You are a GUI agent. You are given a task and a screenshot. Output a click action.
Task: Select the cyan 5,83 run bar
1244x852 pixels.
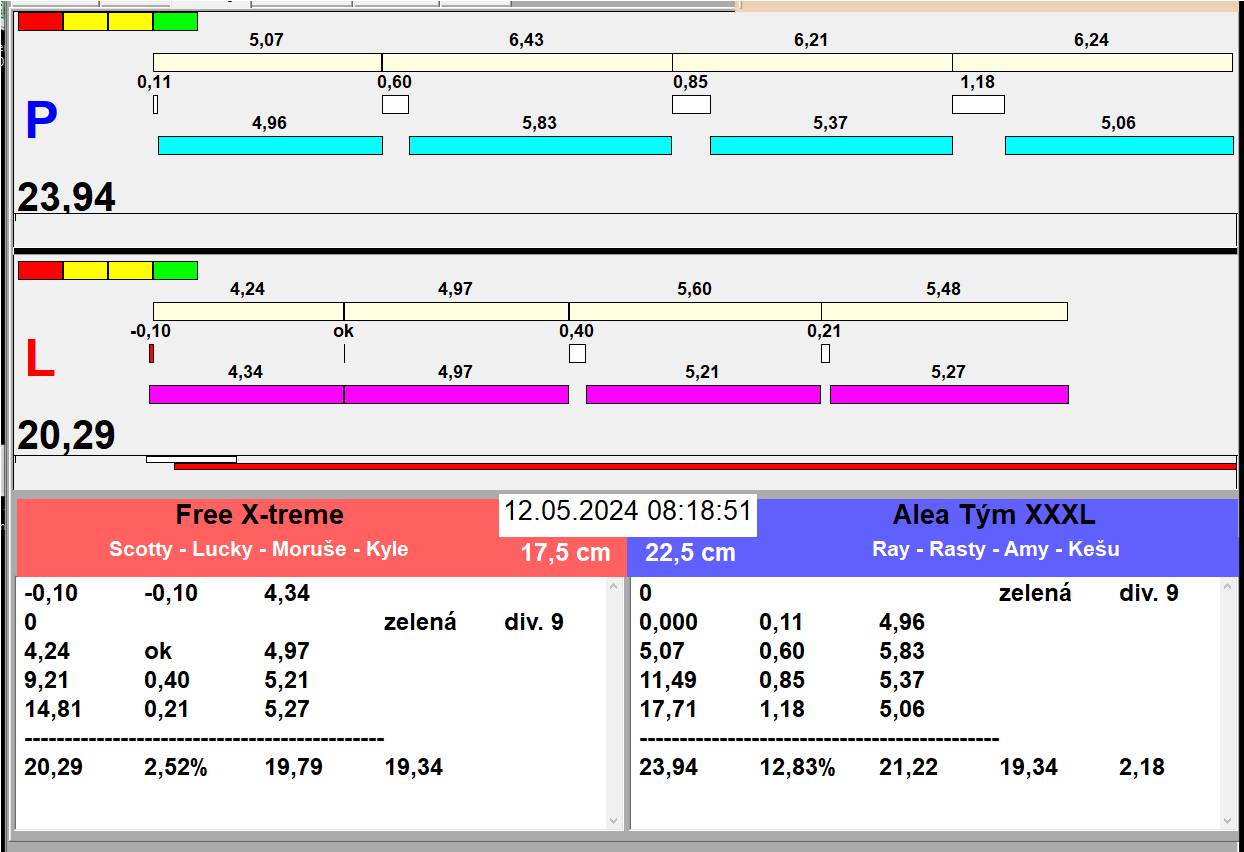(x=540, y=146)
